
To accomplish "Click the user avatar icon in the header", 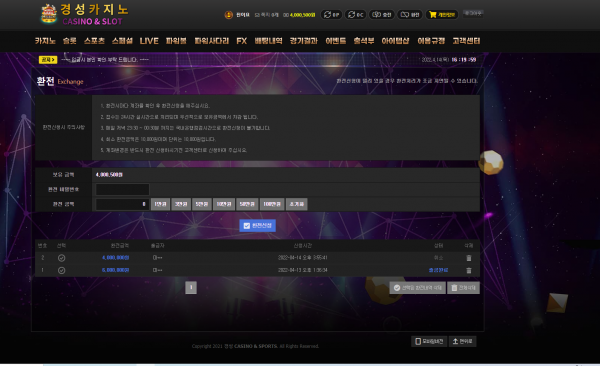I will click(x=228, y=15).
